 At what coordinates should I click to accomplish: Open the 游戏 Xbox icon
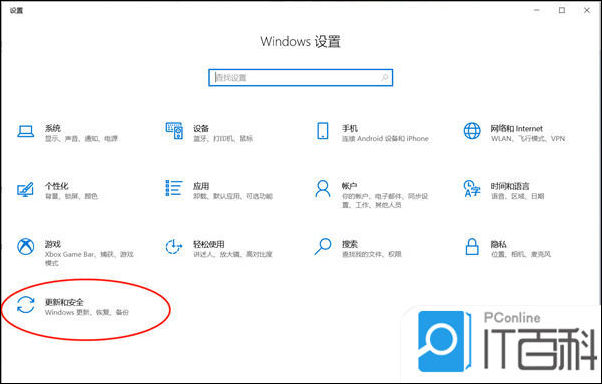[25, 247]
